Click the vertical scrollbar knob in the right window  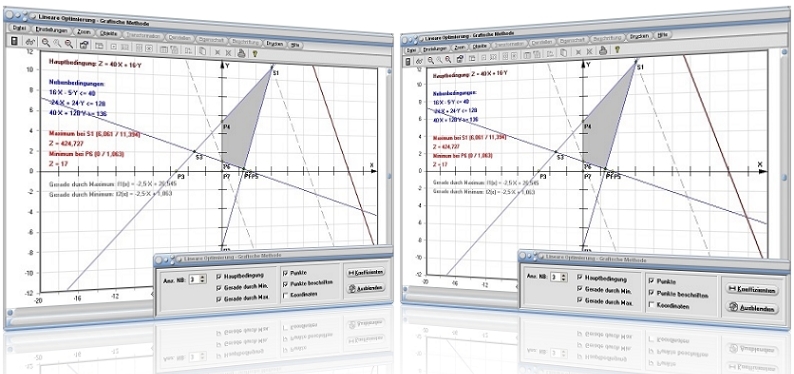point(784,178)
